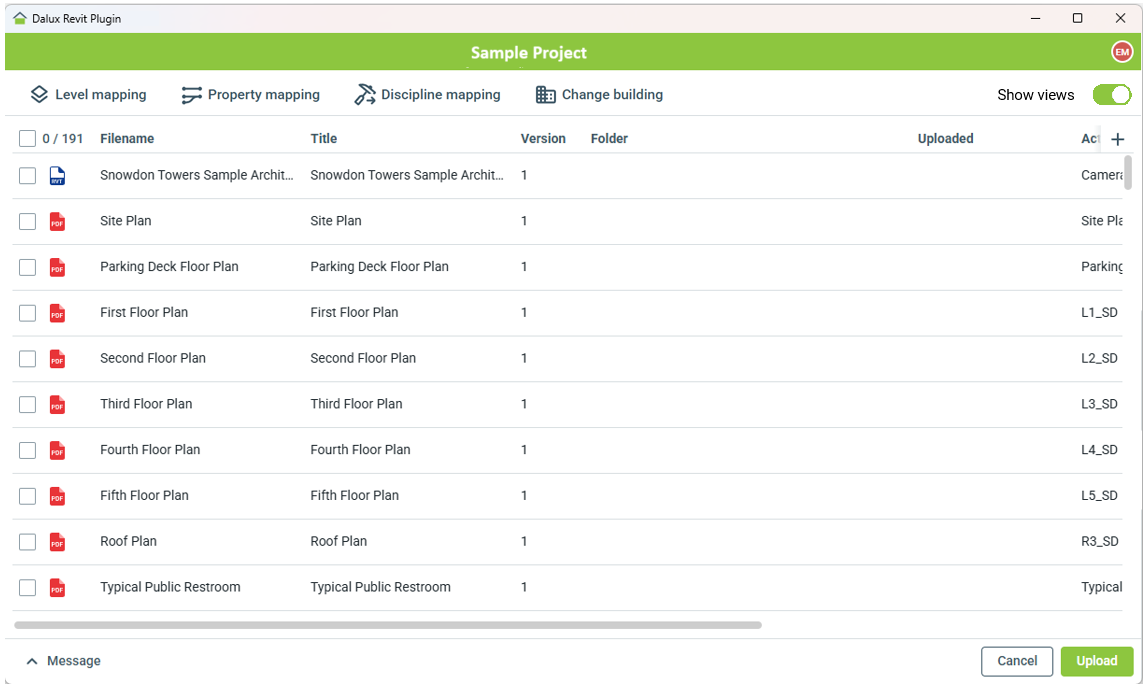Select the Site Plan filename cell

tap(126, 221)
